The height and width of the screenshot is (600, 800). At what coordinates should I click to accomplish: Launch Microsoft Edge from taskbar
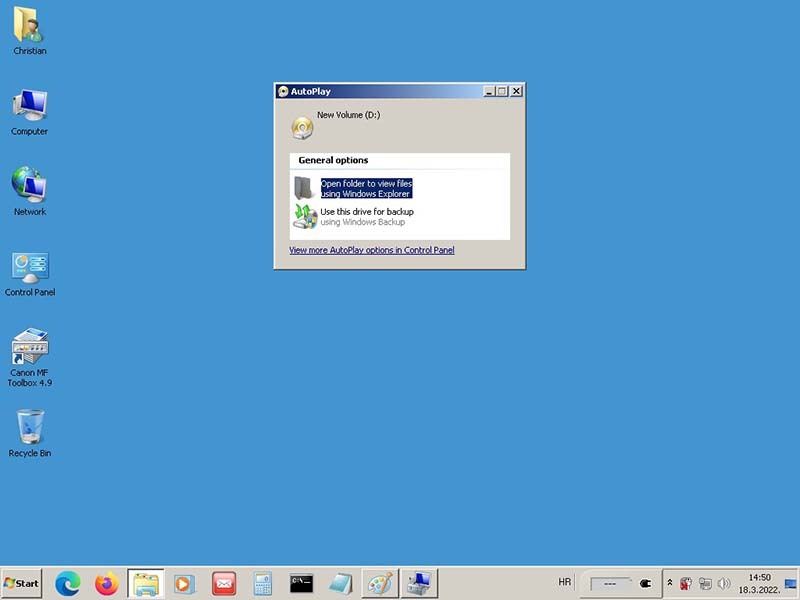pos(68,583)
